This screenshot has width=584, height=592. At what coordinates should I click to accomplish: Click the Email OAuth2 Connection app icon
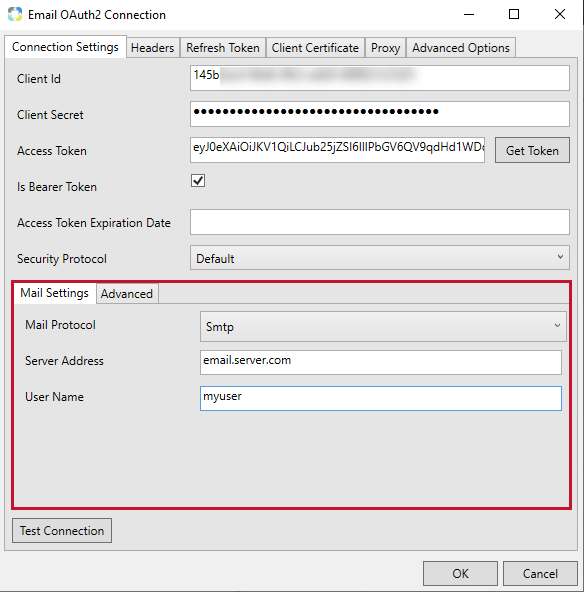point(15,14)
